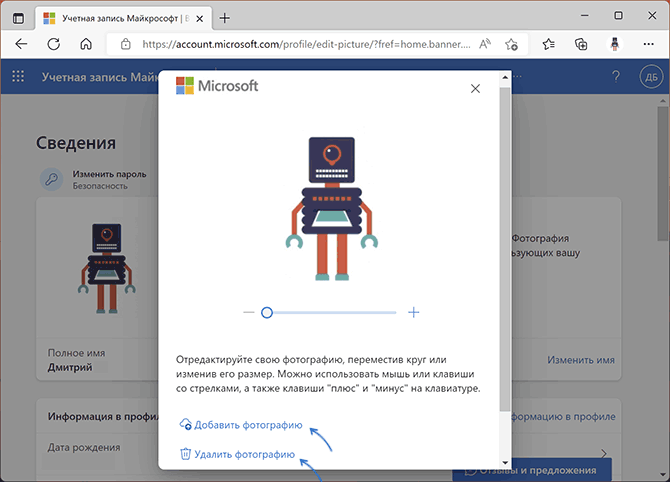Open a new browser tab

click(225, 18)
